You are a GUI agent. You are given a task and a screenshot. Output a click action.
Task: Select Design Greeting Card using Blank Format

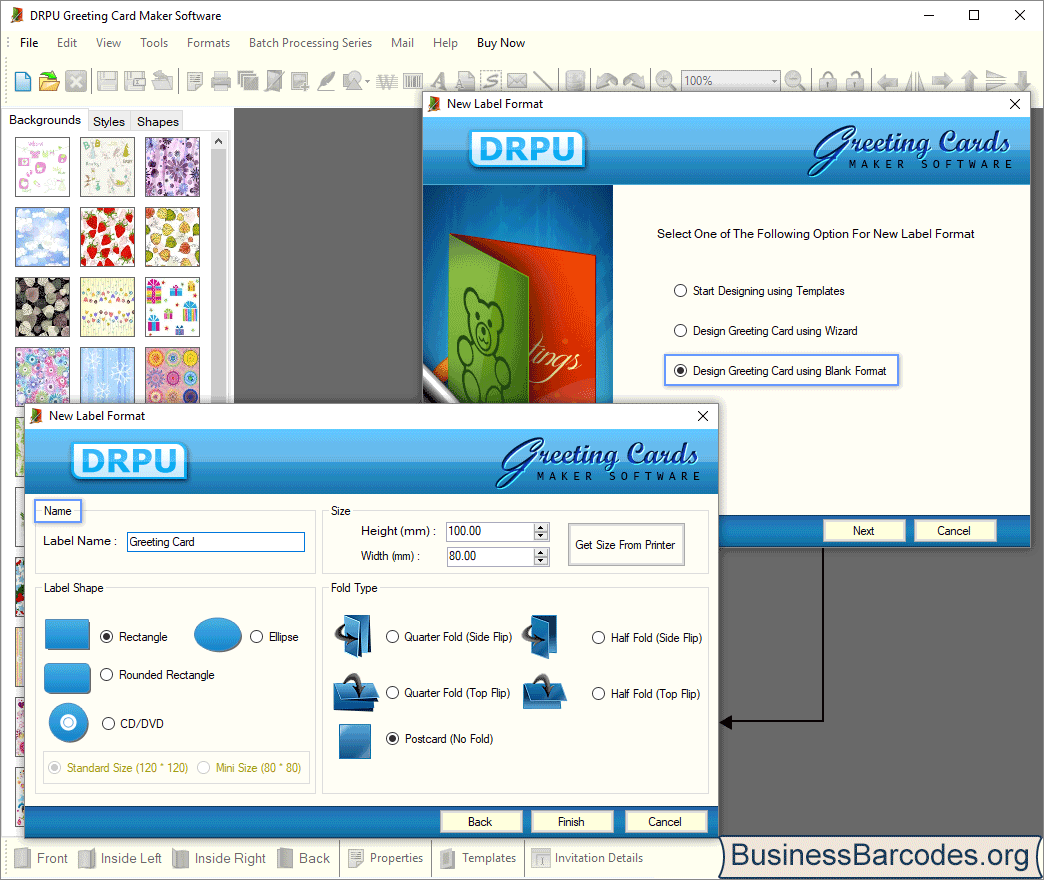pos(680,371)
